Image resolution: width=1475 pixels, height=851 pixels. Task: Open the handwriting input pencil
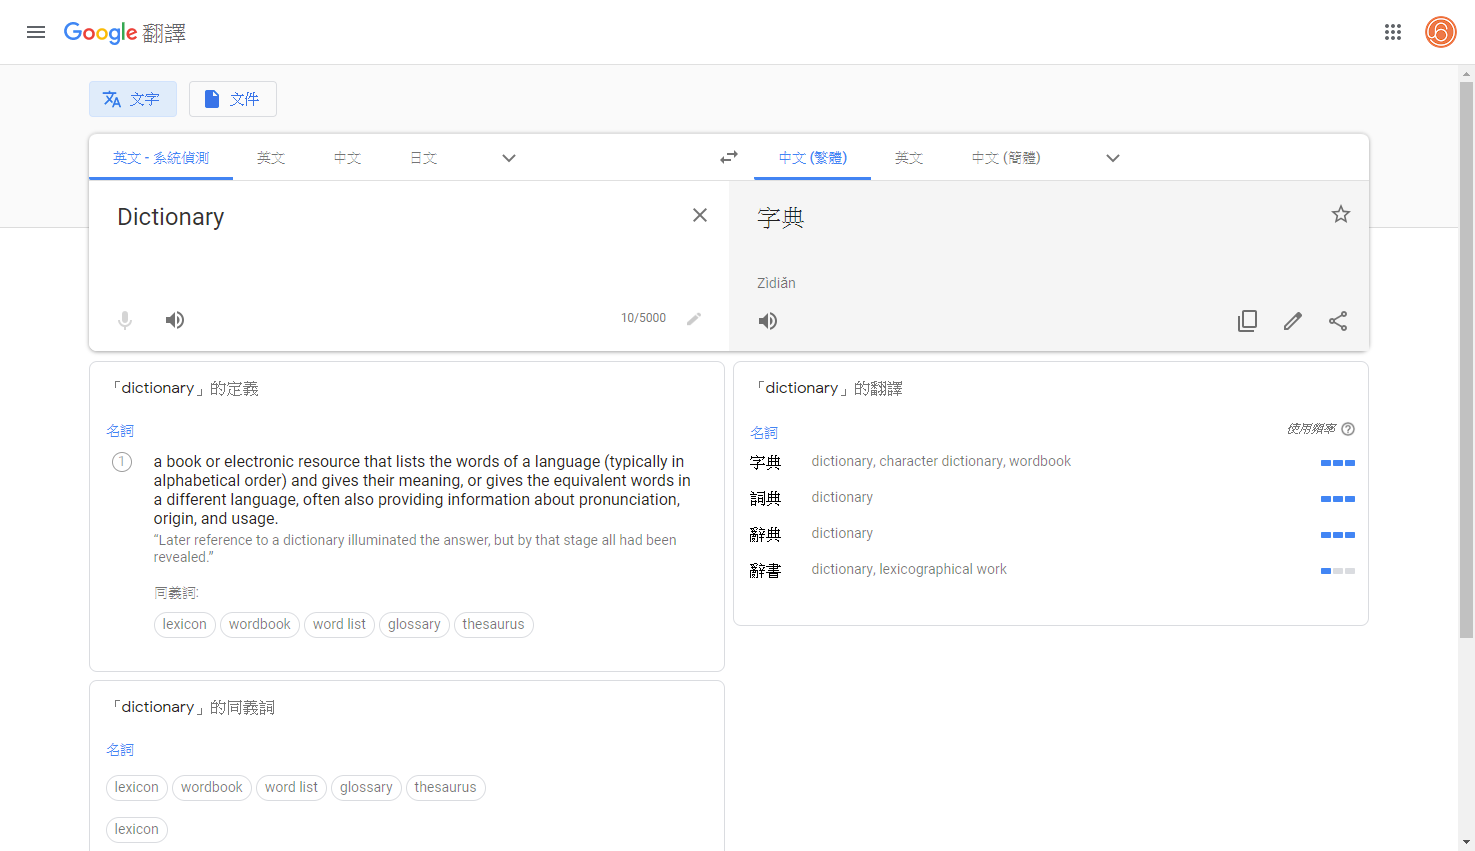point(694,318)
